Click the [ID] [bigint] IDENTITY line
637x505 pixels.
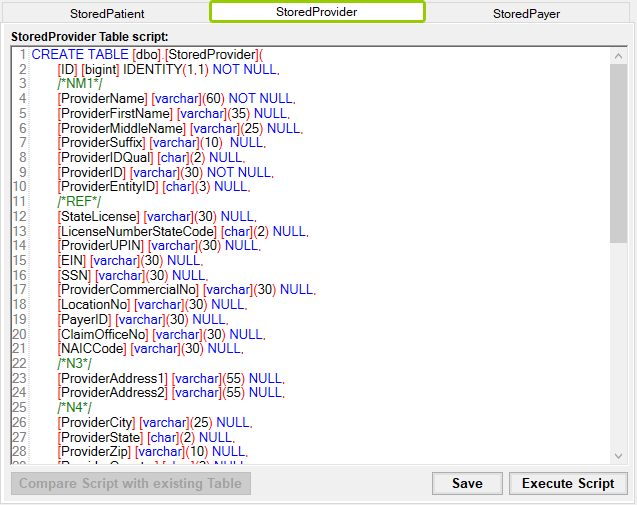tap(168, 69)
